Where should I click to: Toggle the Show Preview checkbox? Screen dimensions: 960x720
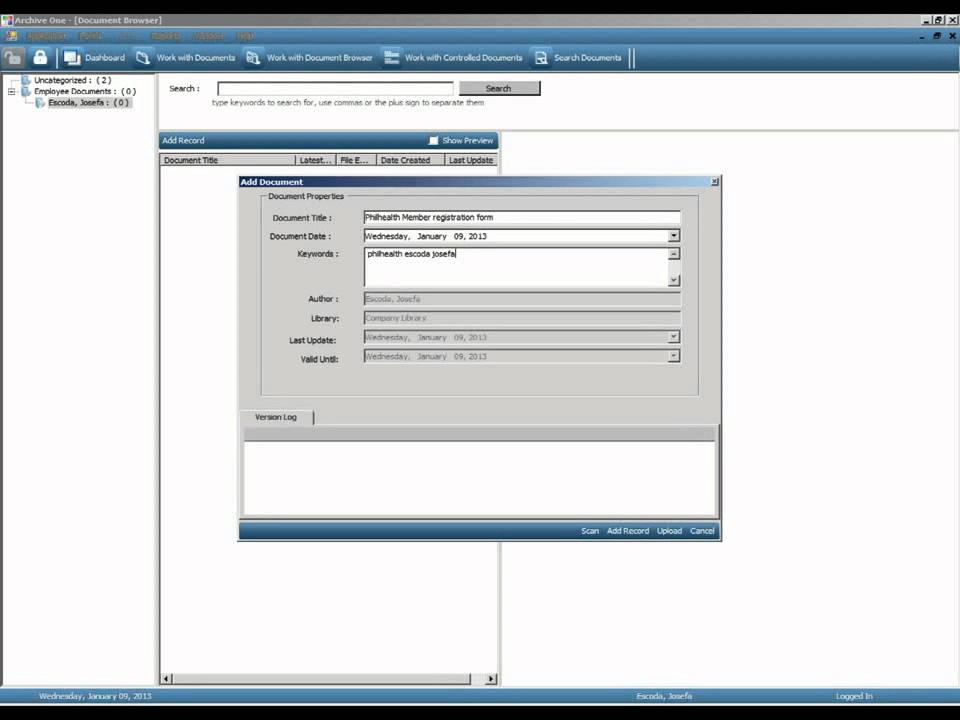pyautogui.click(x=433, y=140)
